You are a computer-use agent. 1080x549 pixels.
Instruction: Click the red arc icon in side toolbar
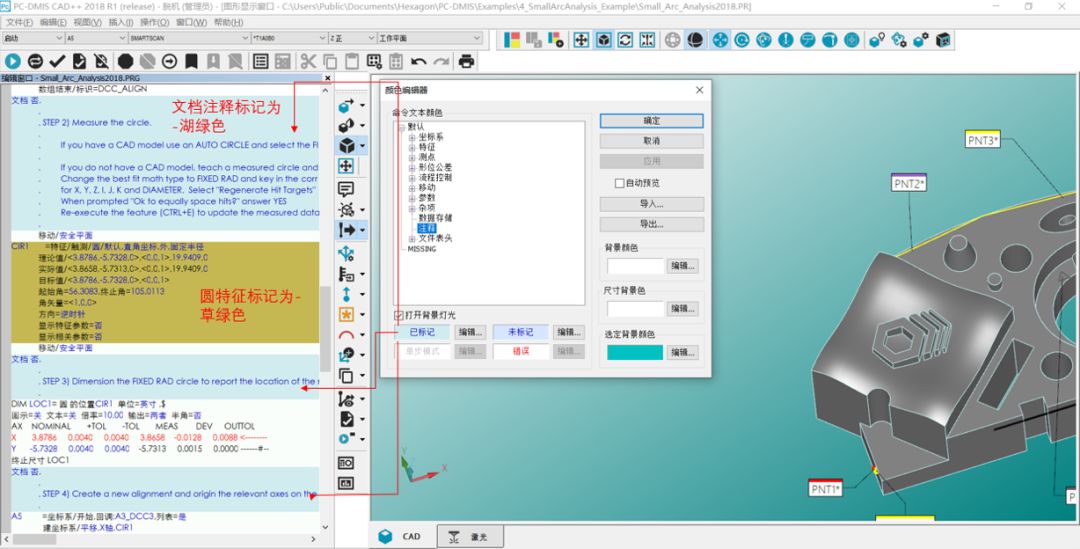tap(346, 335)
